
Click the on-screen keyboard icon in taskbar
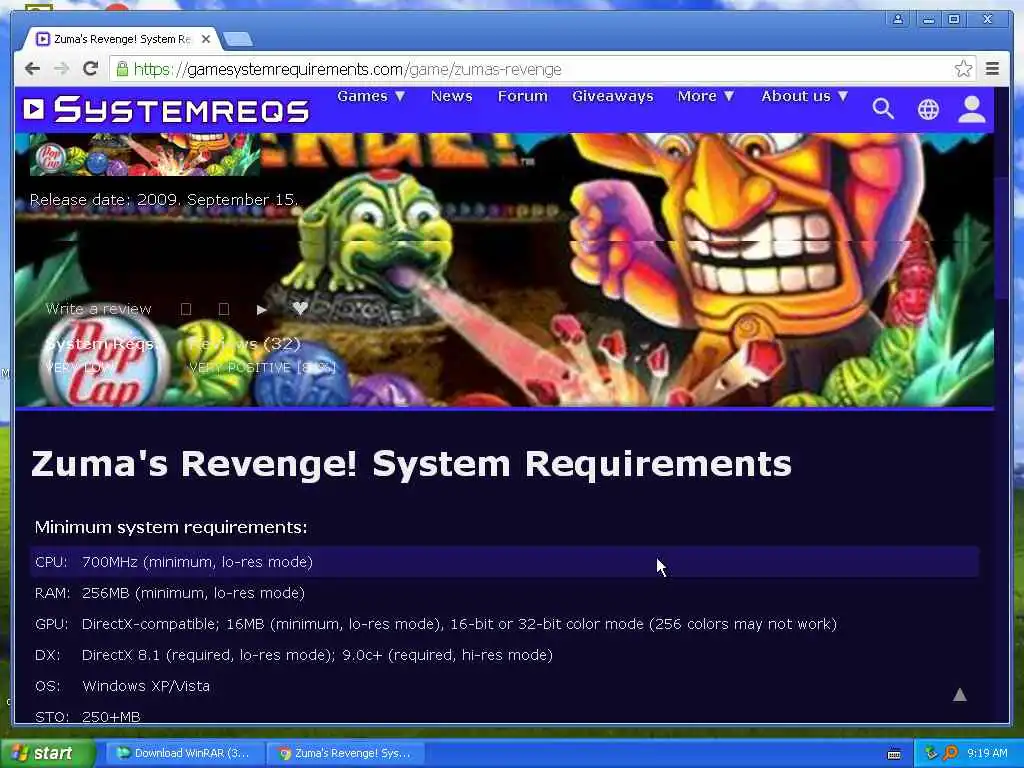point(894,754)
